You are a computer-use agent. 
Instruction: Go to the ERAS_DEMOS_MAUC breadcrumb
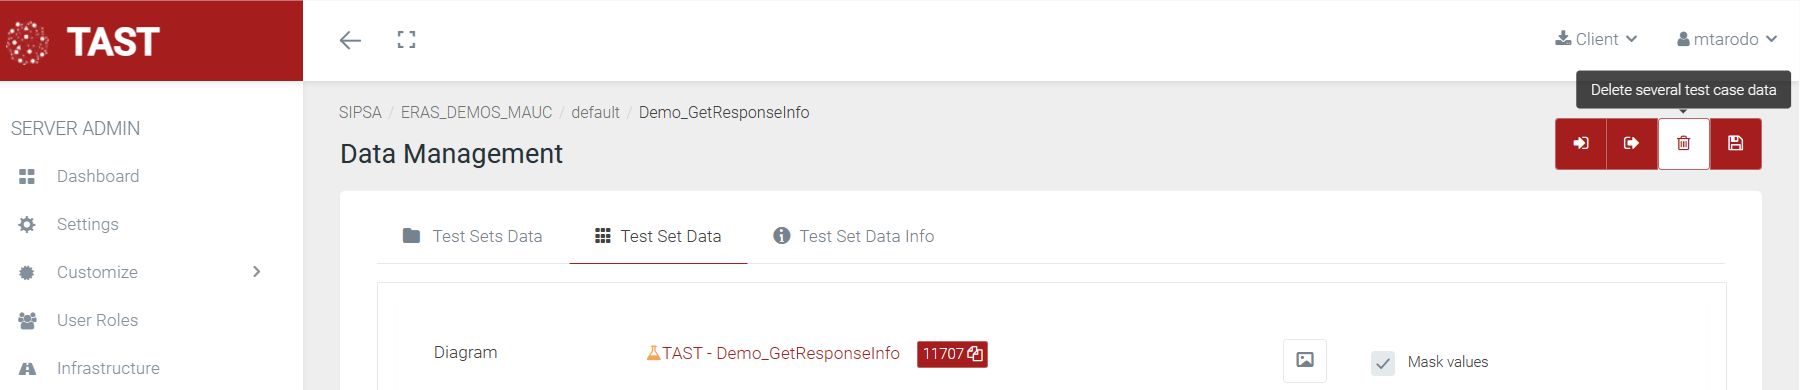476,112
